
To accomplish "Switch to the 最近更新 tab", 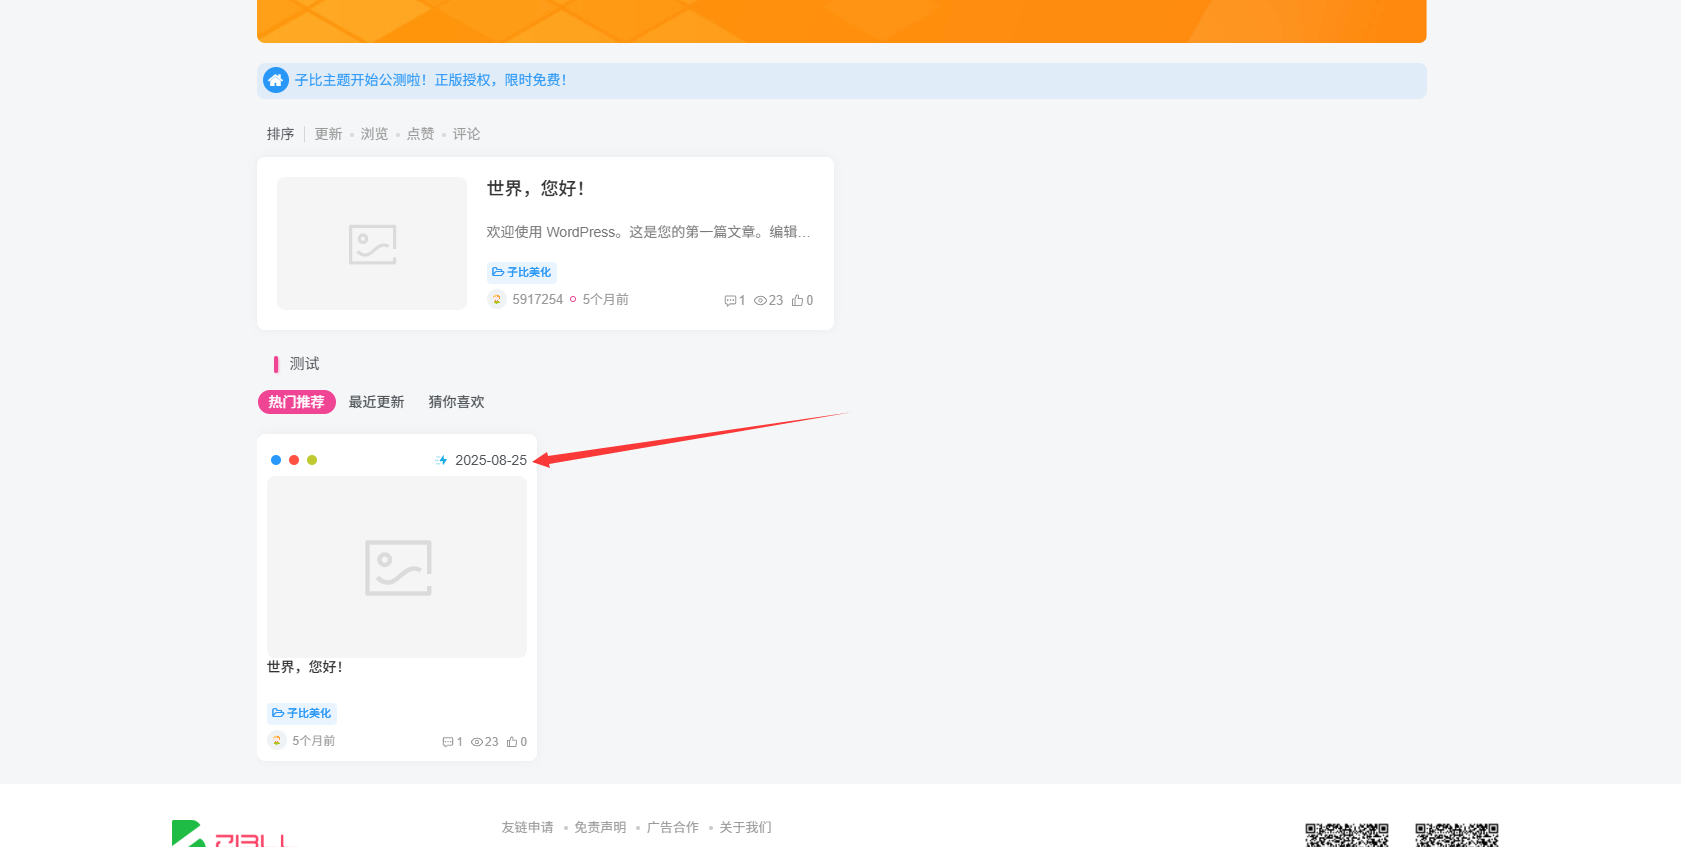I will (377, 402).
